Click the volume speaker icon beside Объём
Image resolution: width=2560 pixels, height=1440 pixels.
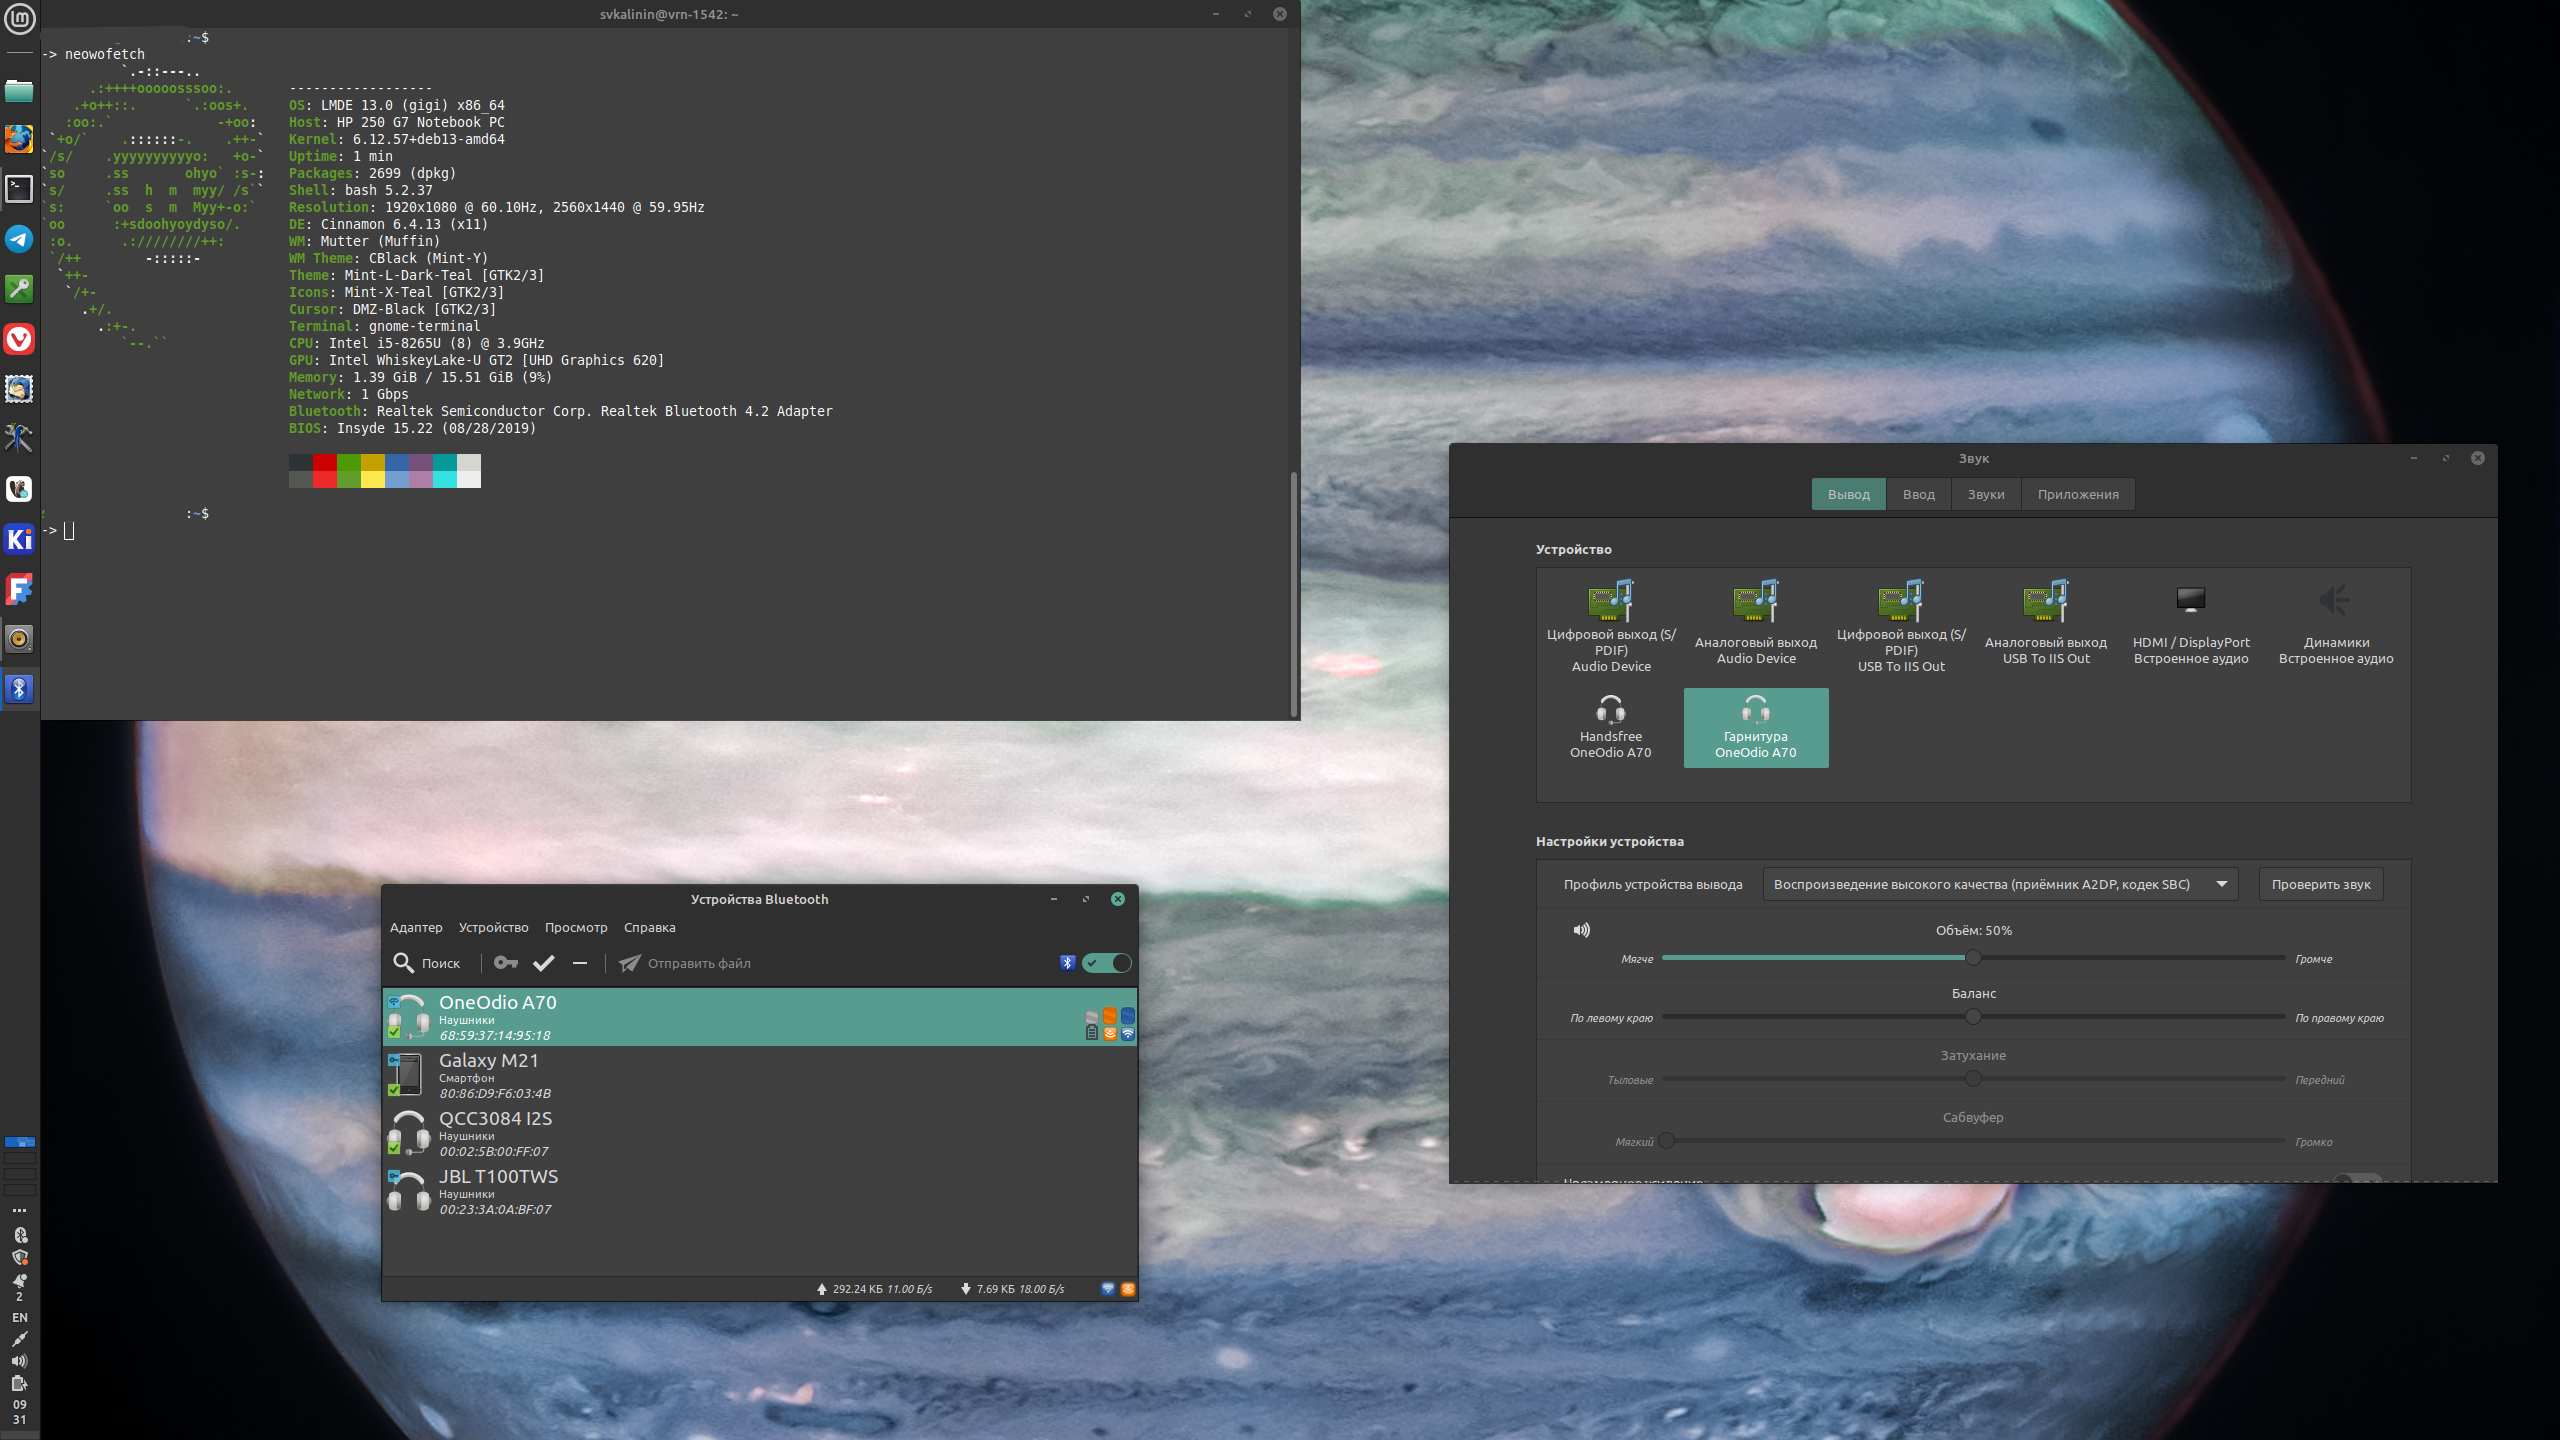[x=1581, y=930]
